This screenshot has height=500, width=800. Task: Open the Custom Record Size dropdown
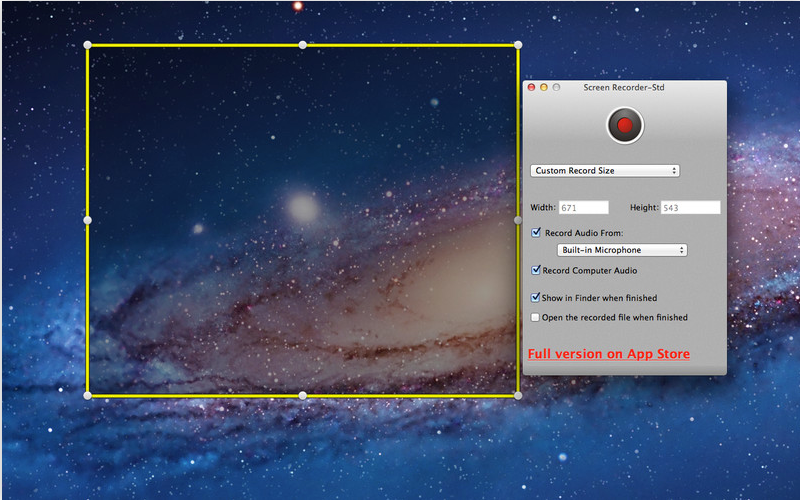605,170
